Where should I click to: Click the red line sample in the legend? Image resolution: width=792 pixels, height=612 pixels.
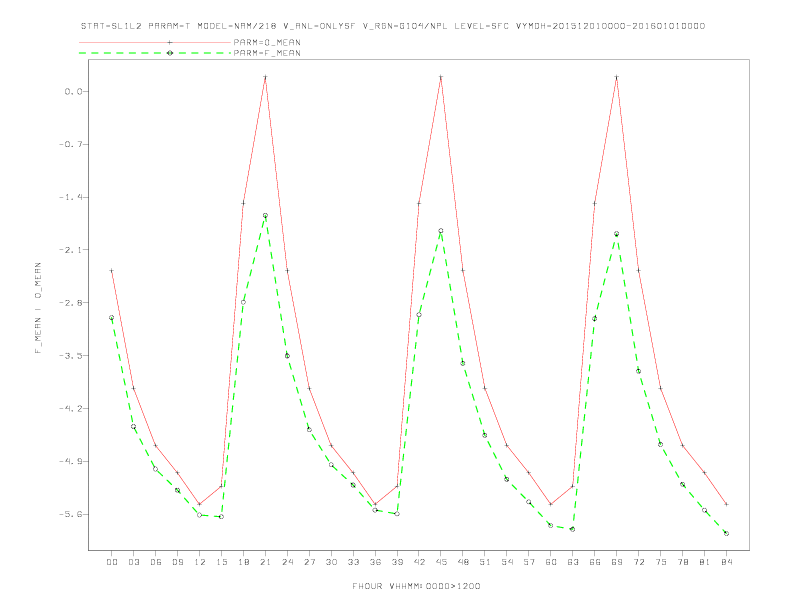155,42
